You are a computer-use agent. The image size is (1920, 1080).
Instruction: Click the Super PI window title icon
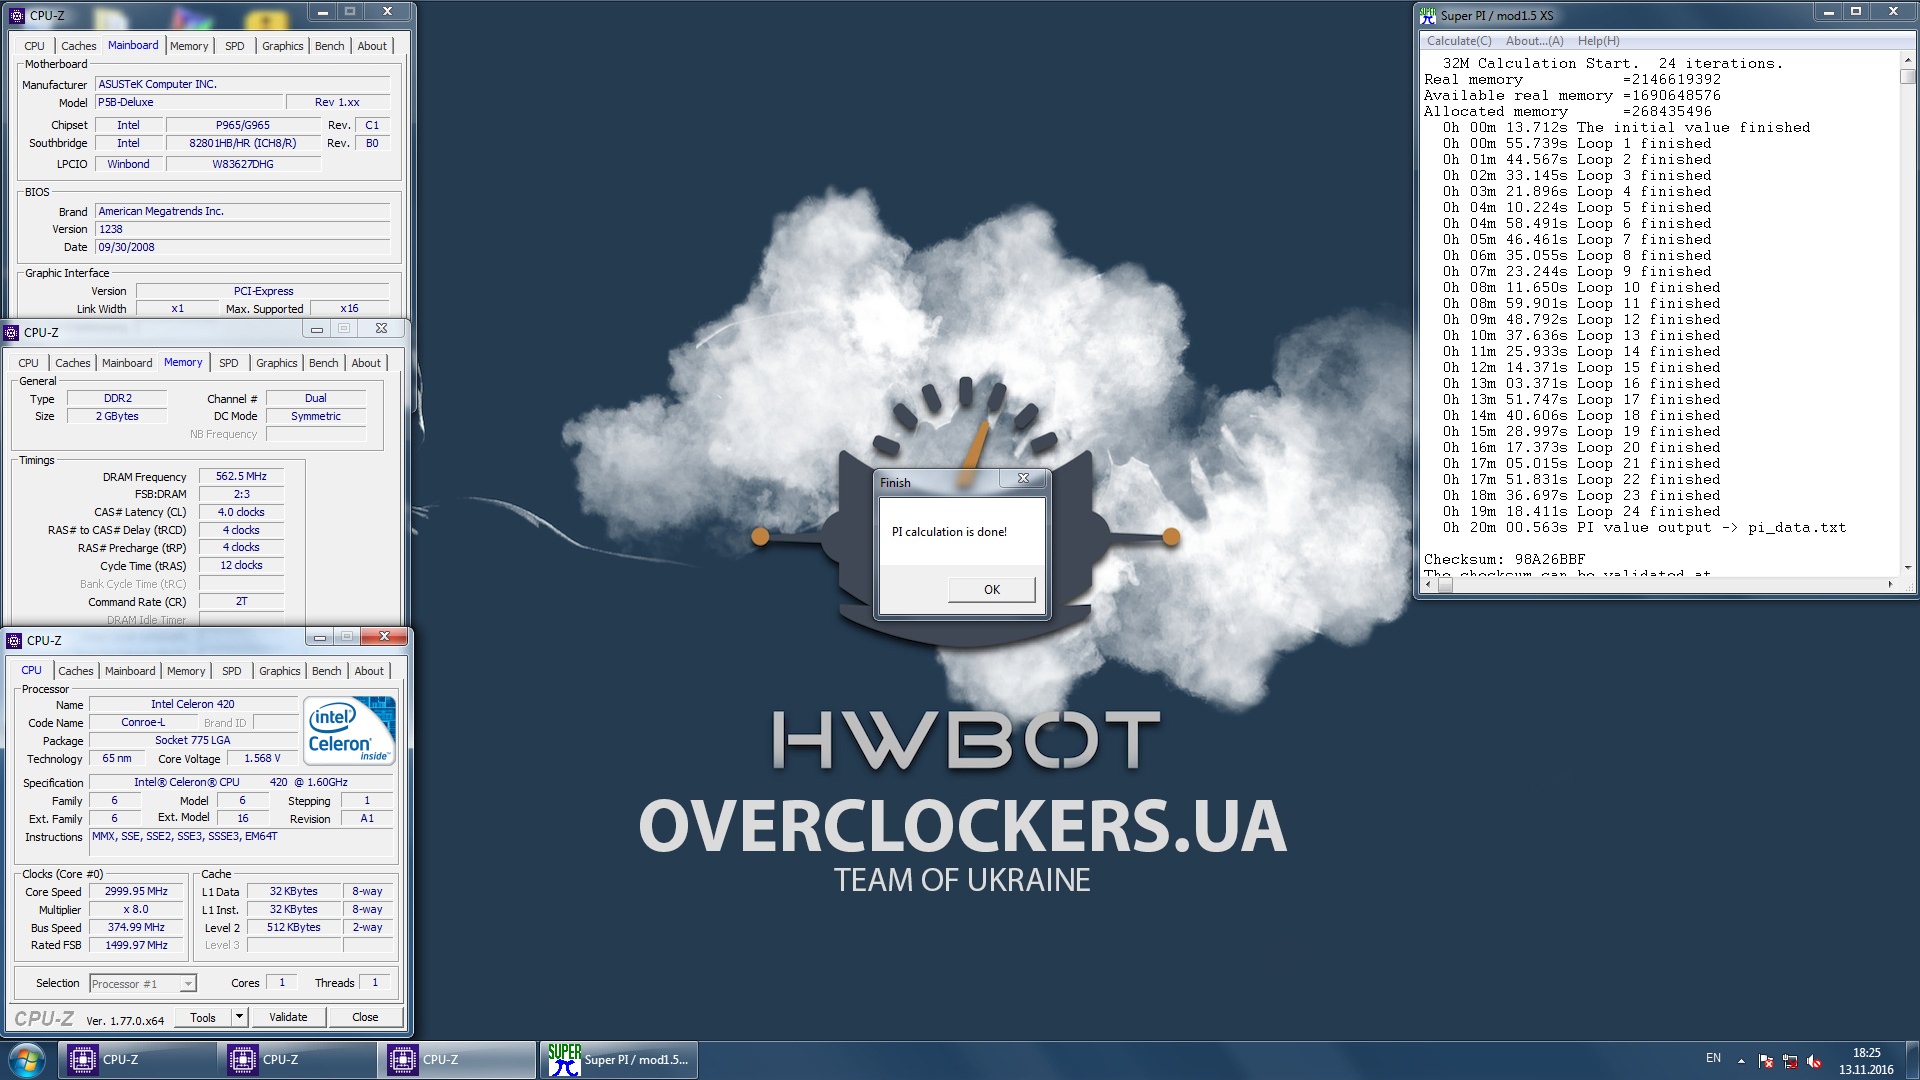click(x=1428, y=15)
